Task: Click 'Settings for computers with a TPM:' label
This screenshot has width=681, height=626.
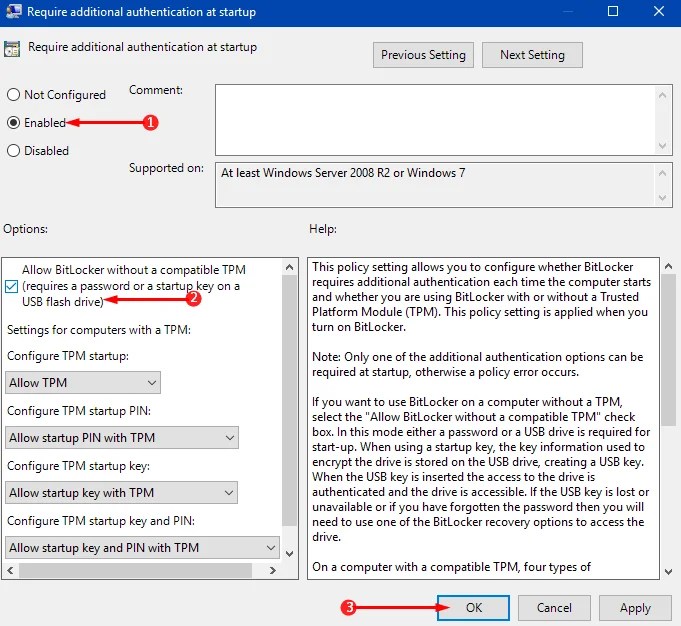Action: [99, 330]
